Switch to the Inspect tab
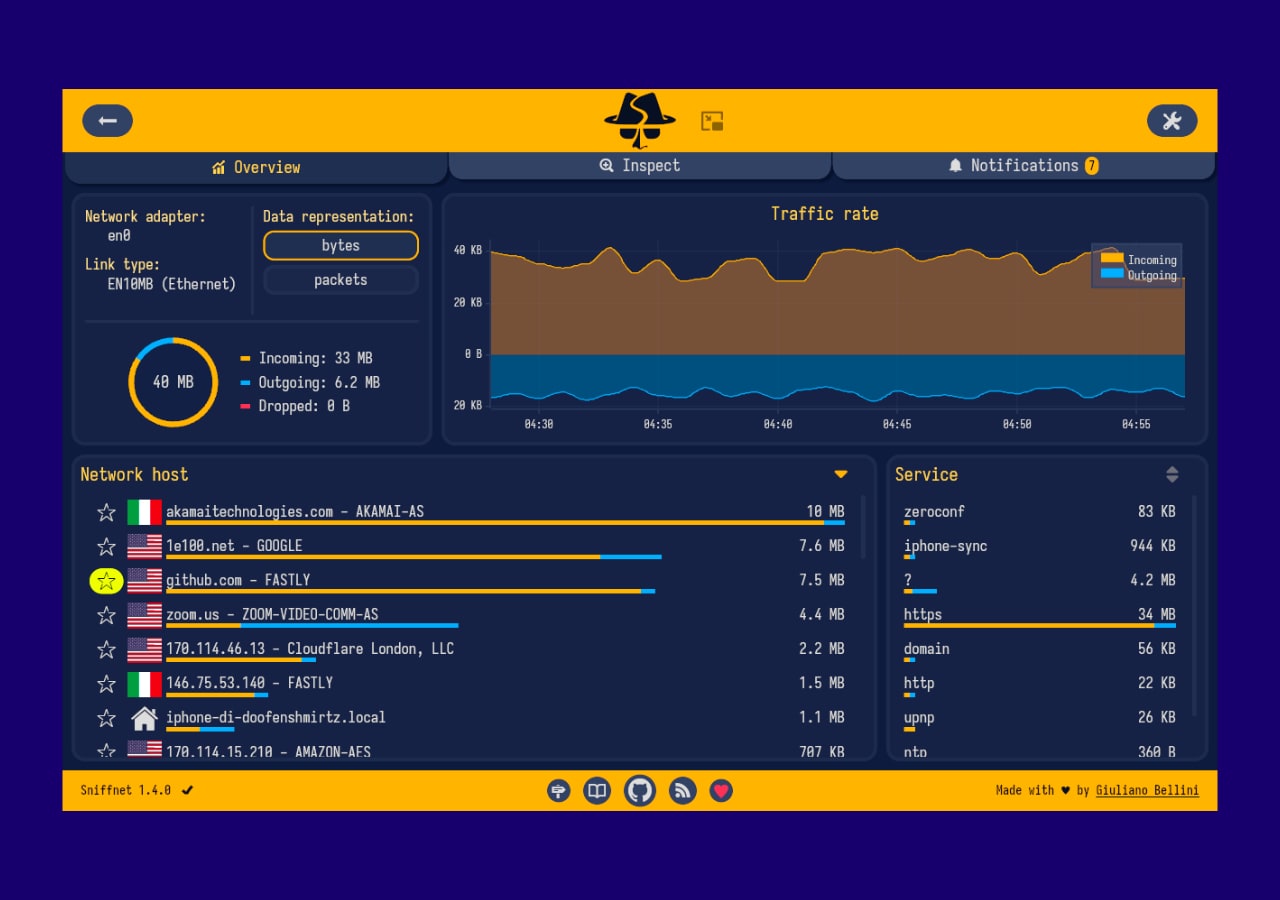The image size is (1280, 900). tap(639, 166)
